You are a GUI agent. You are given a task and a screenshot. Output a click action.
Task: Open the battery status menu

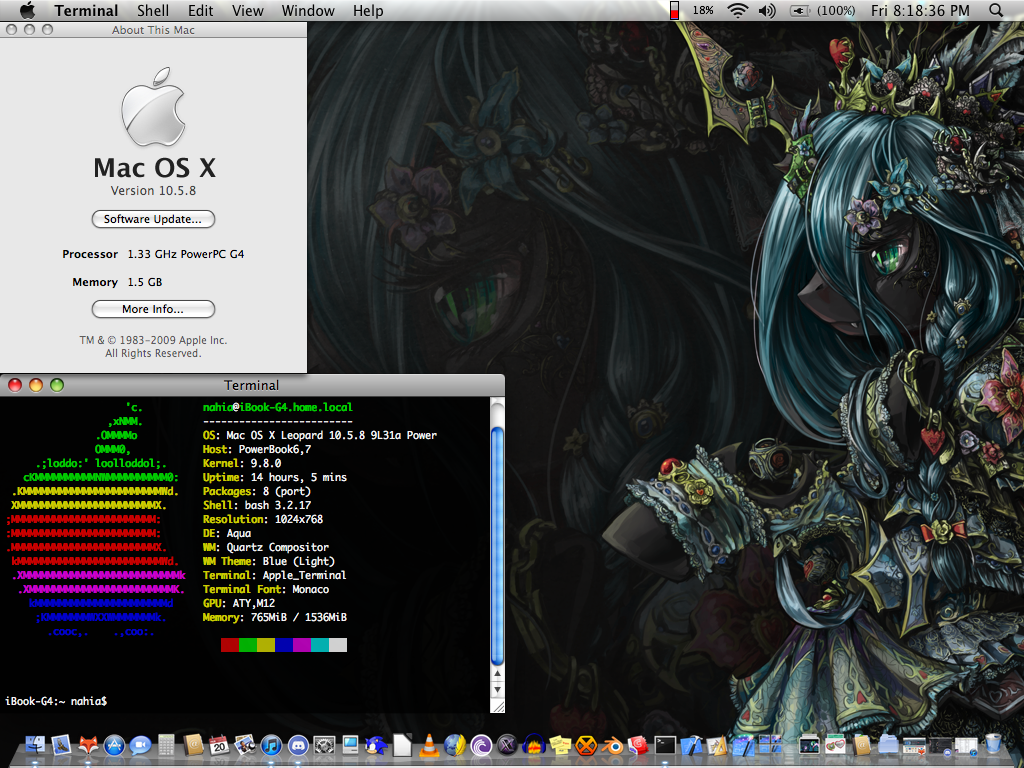coord(799,11)
